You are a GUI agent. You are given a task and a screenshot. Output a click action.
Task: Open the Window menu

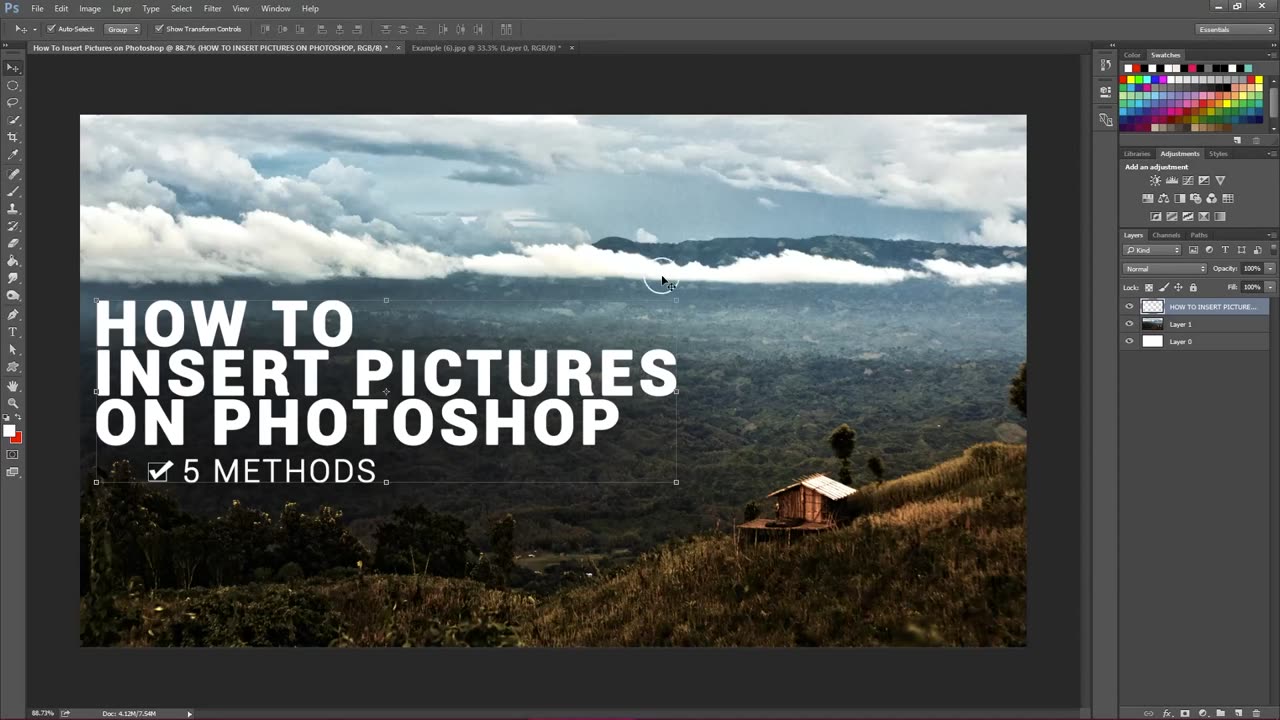pos(275,8)
